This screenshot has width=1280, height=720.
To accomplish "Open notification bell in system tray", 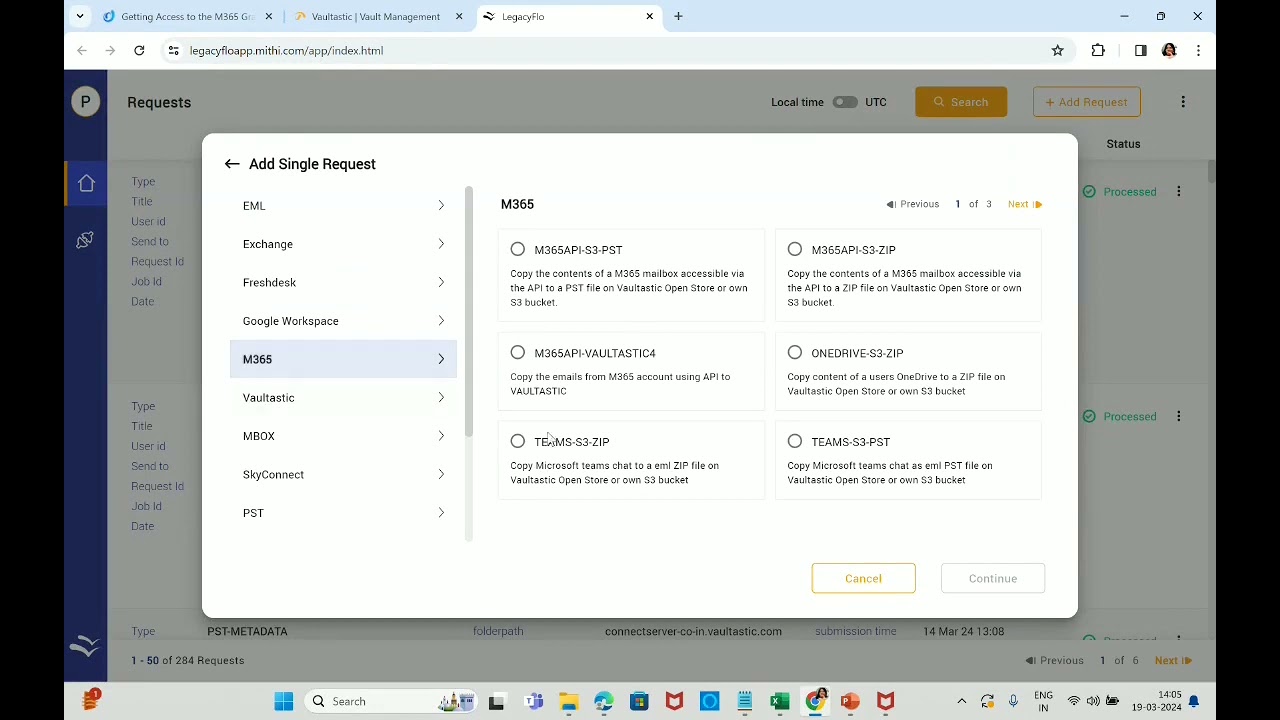I will 1193,702.
